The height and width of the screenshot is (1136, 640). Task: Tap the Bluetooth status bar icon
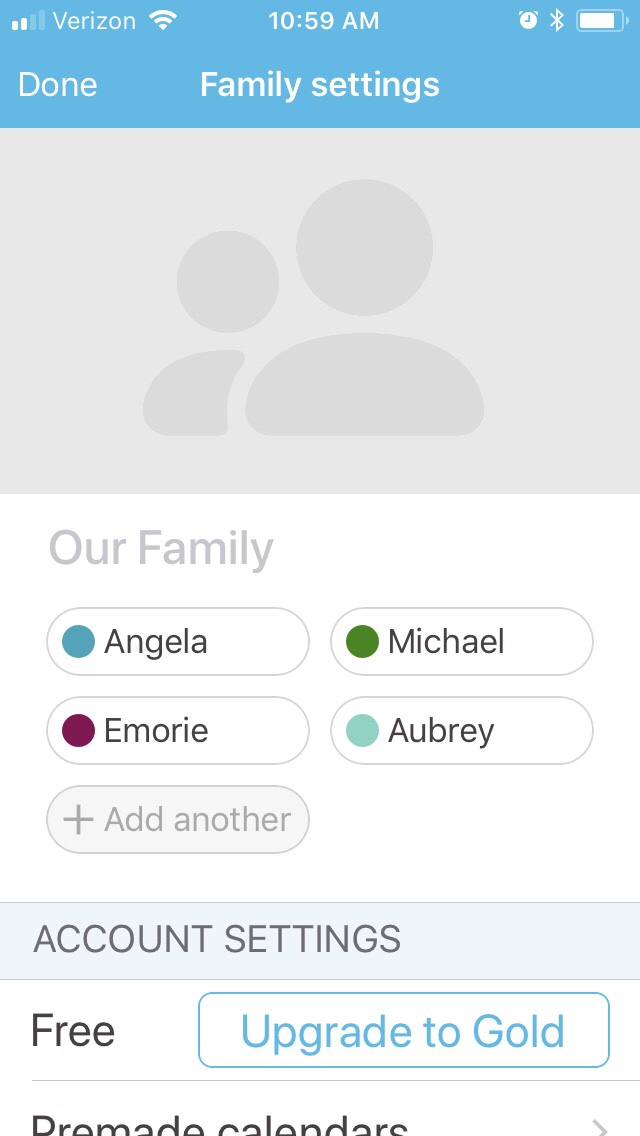click(x=557, y=21)
